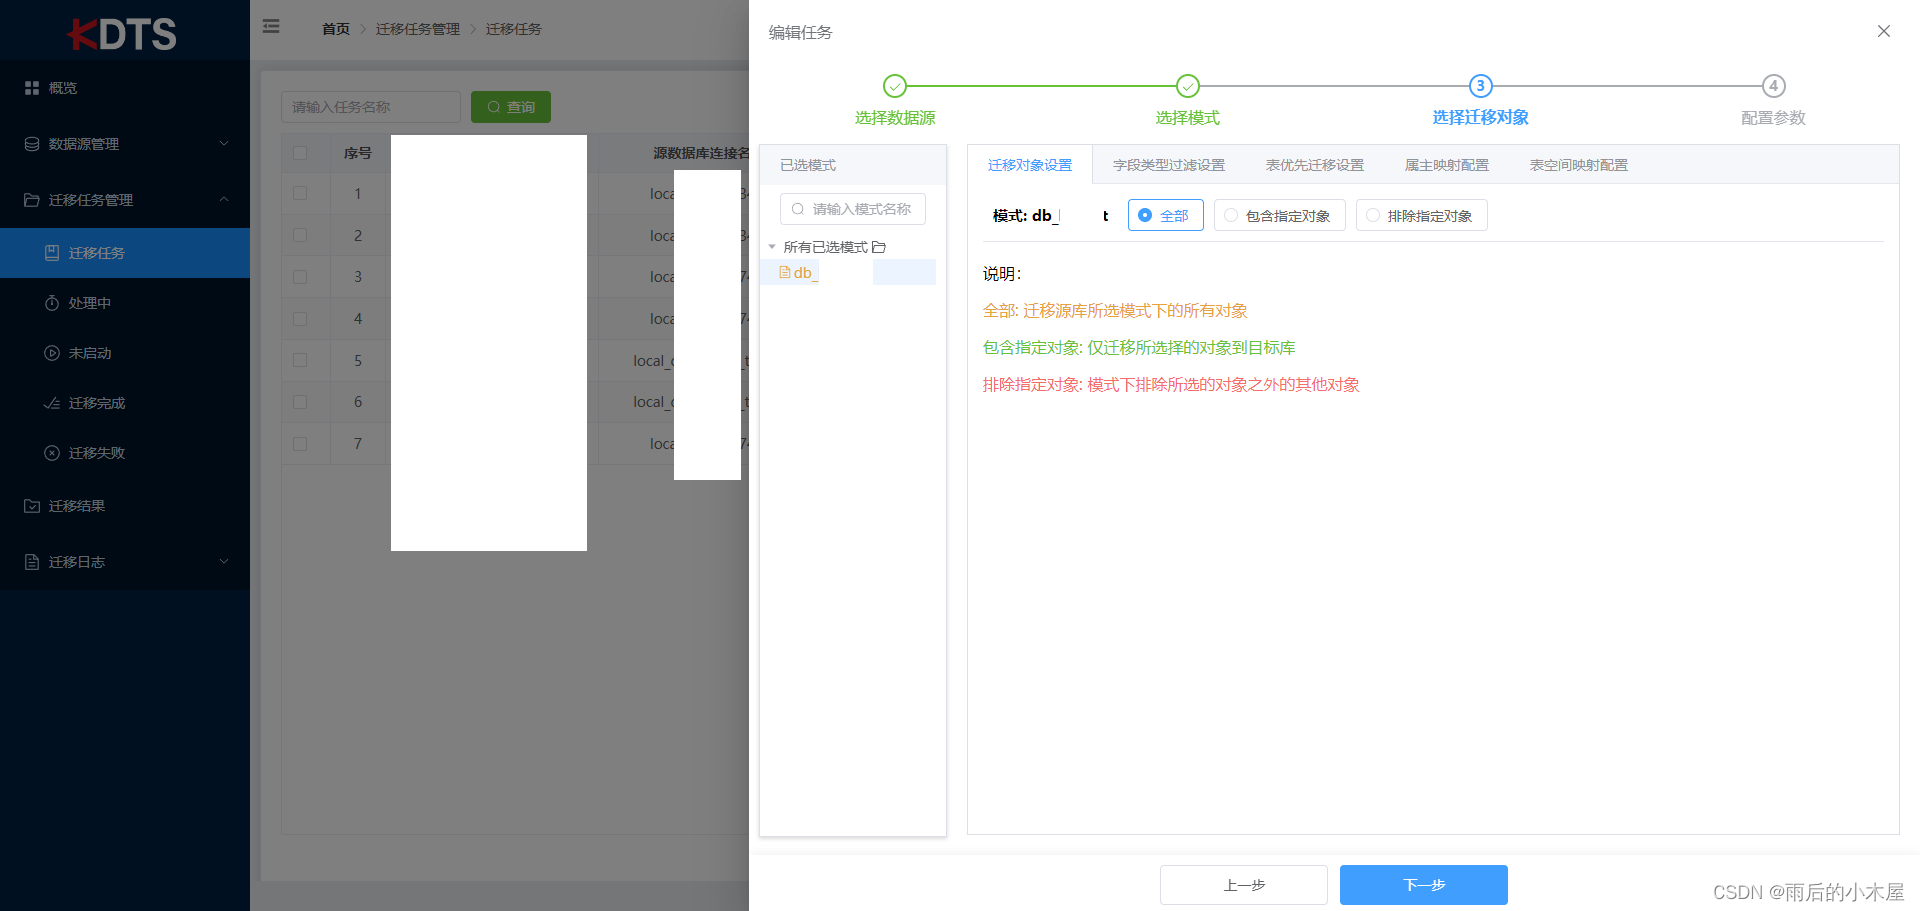Click the 迁移完成 finished icon
The height and width of the screenshot is (911, 1920).
[52, 403]
